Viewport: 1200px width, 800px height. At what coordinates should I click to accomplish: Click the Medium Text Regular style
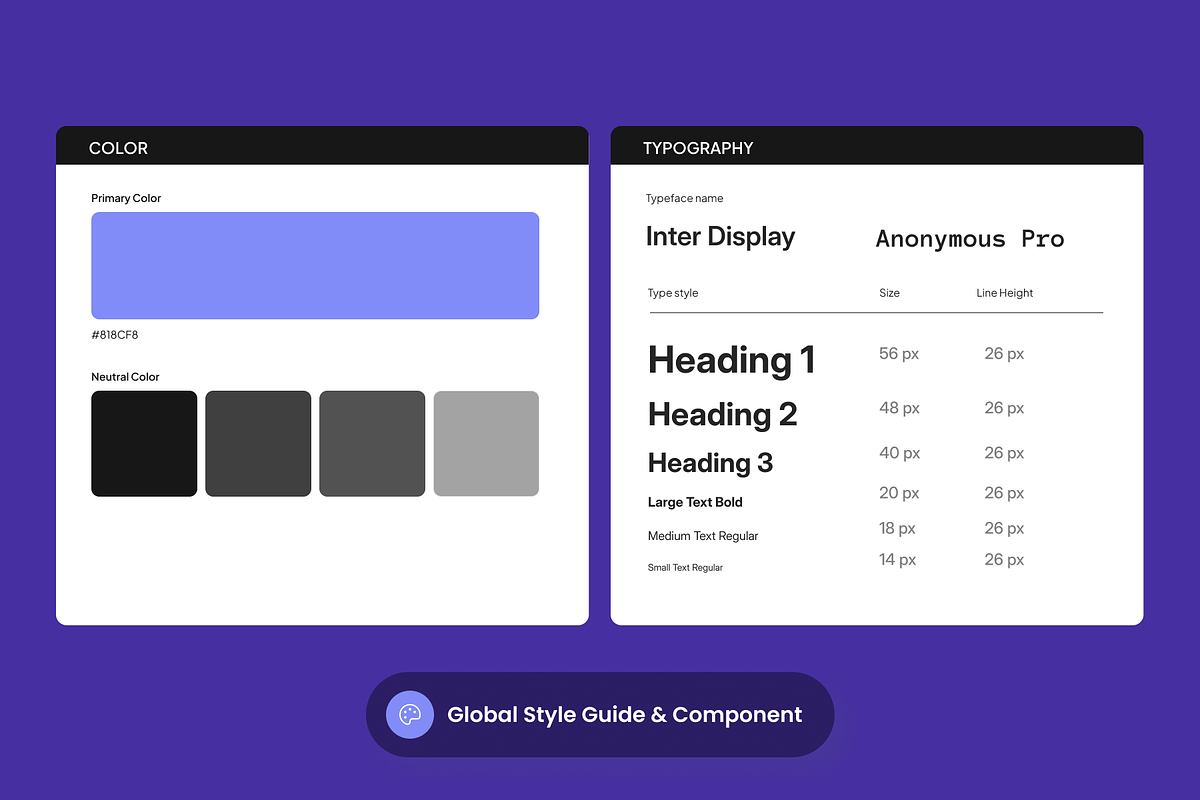pos(703,536)
